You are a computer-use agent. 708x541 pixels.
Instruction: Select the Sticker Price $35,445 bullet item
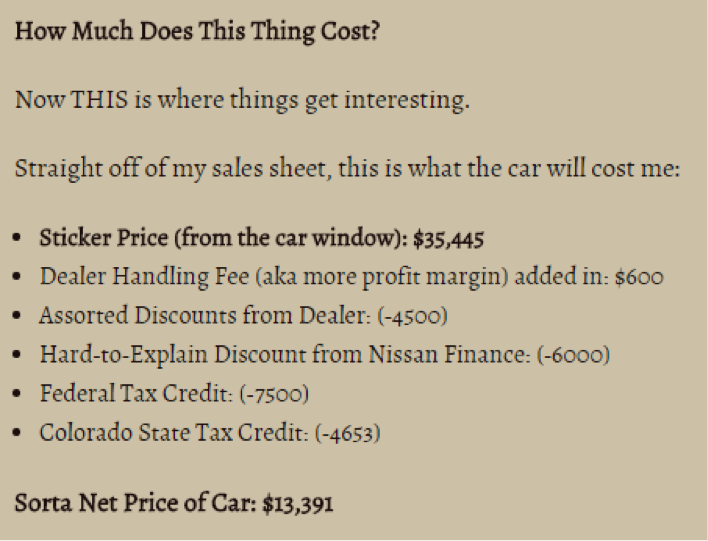[261, 238]
